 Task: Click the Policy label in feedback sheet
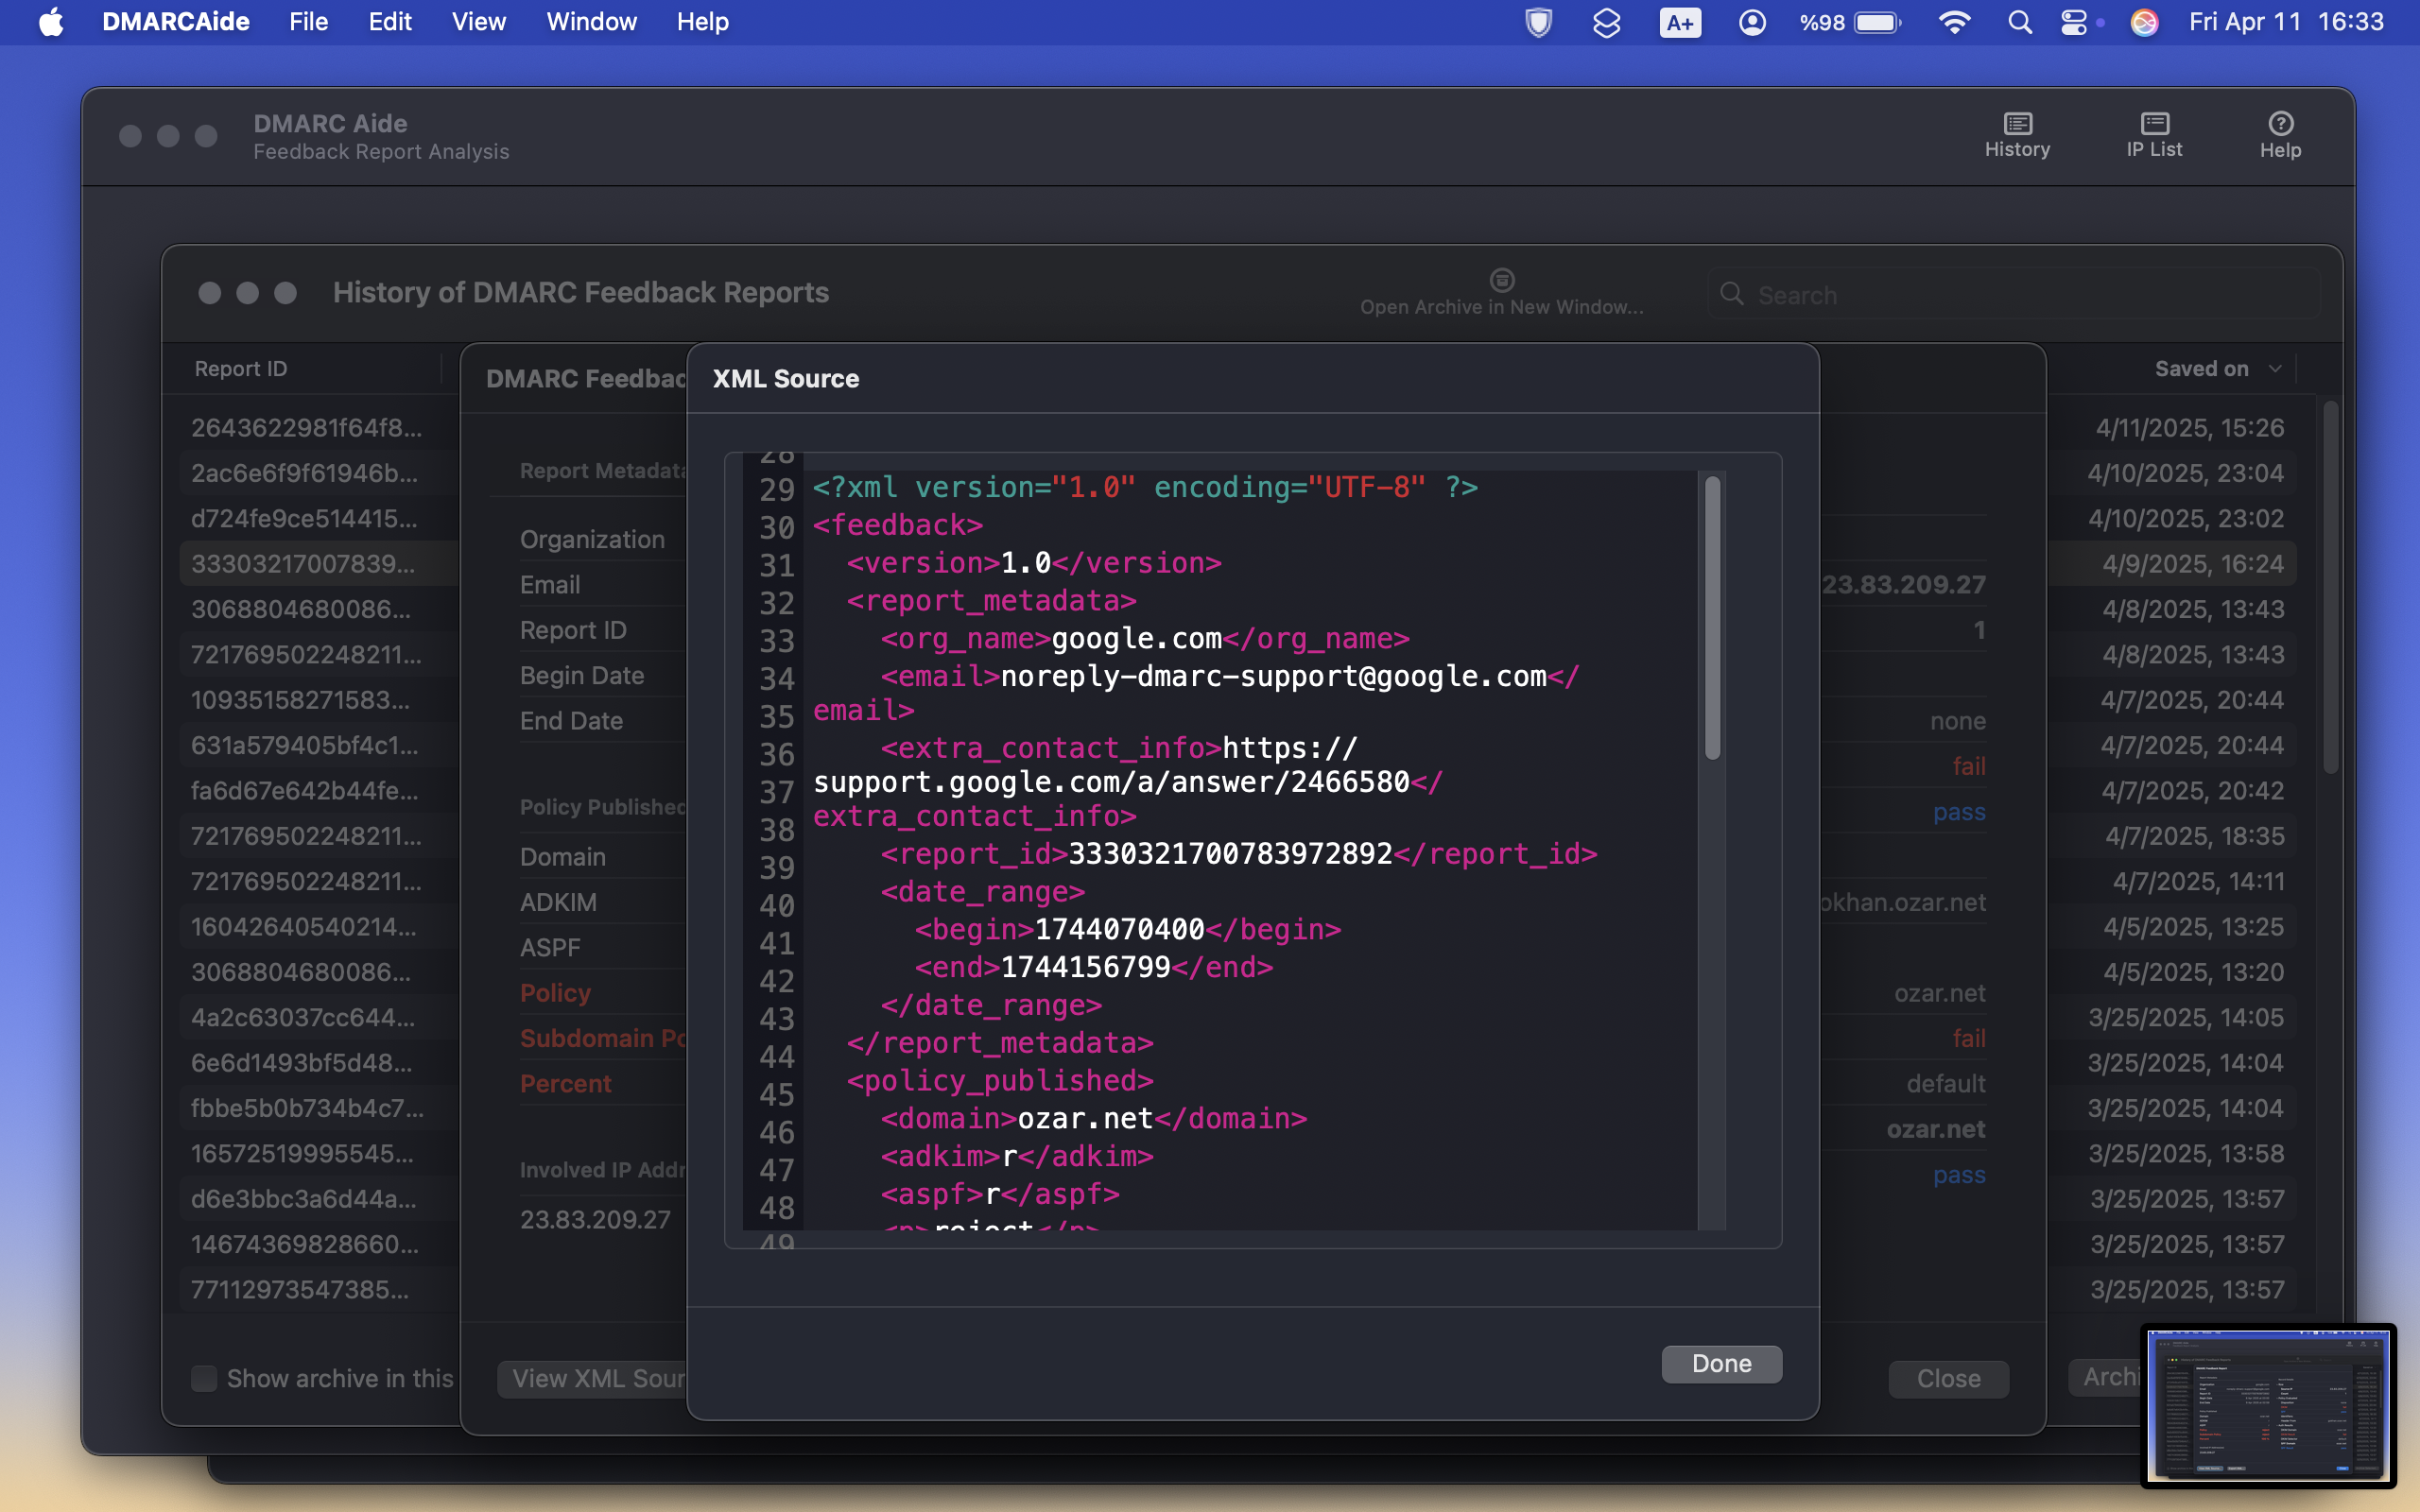pos(555,993)
